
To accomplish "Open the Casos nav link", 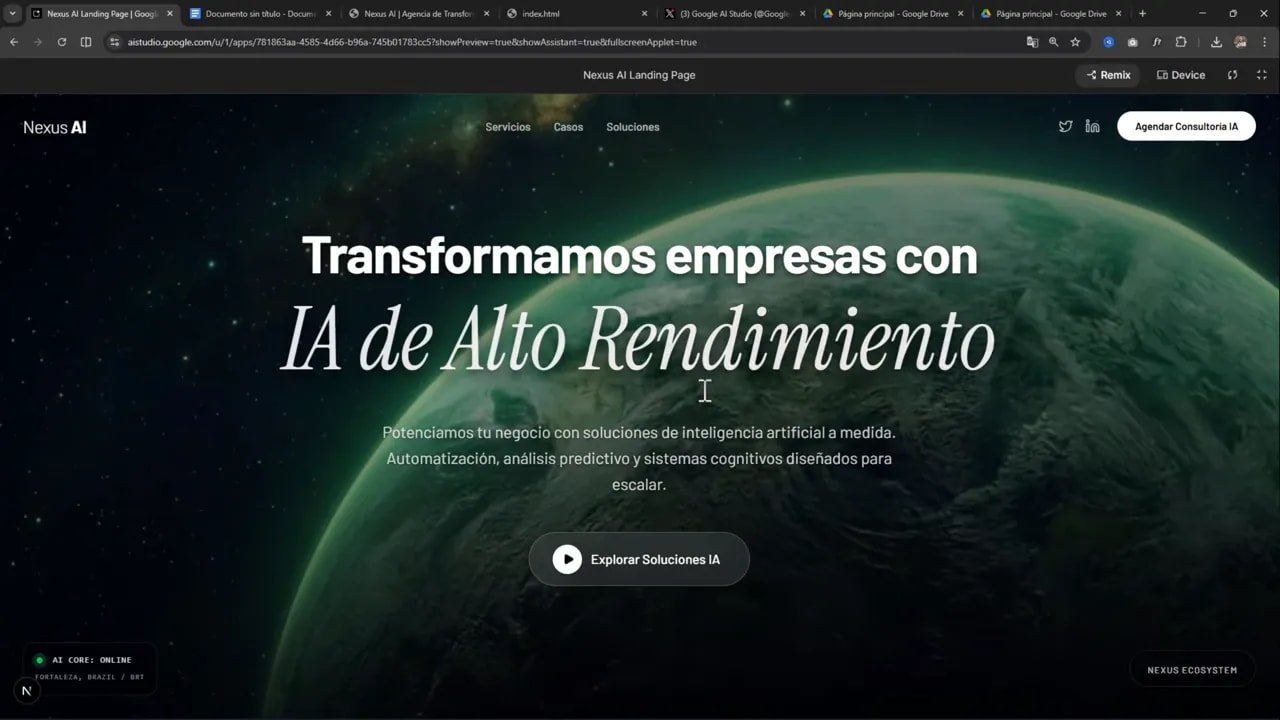I will tap(568, 127).
